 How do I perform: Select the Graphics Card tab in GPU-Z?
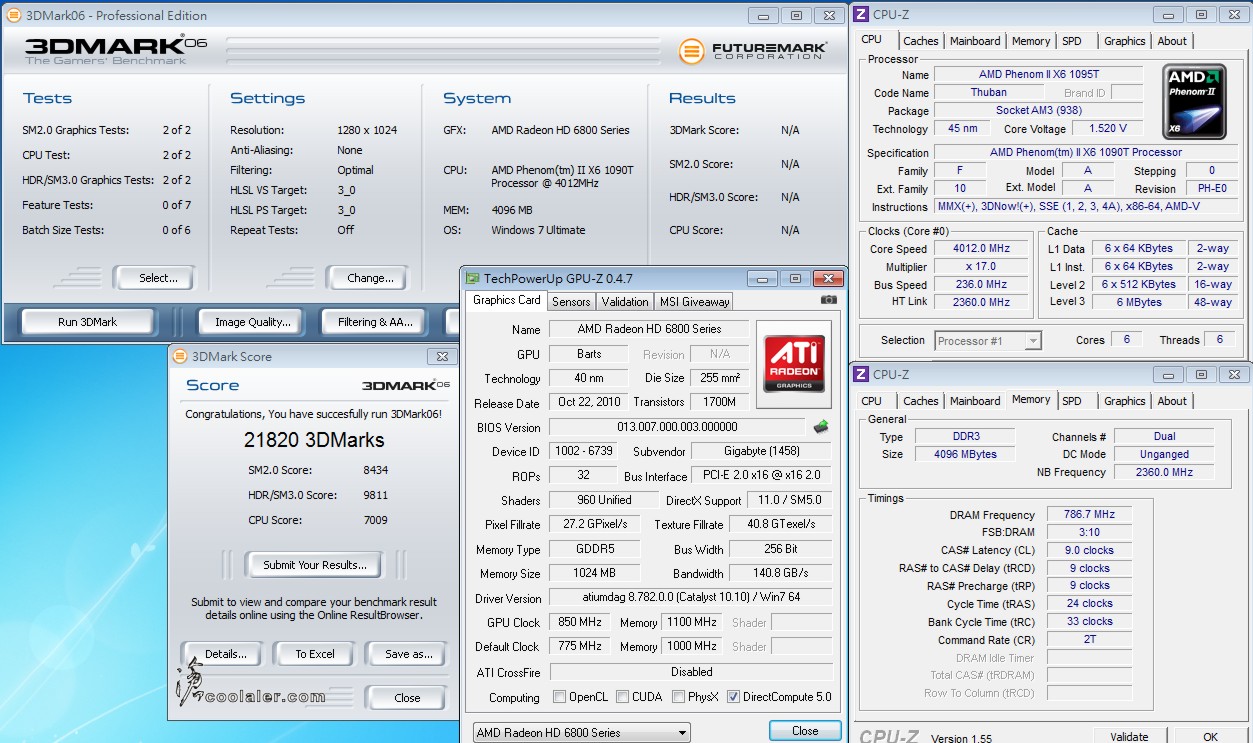506,300
